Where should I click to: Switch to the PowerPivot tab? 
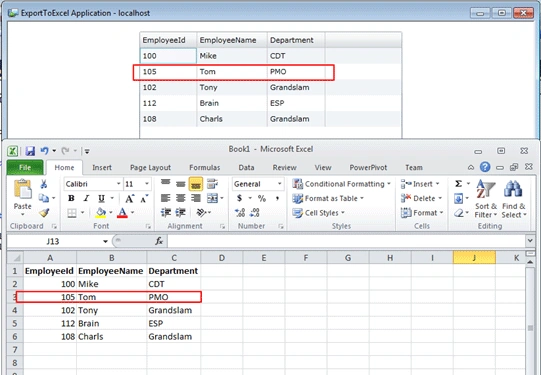coord(368,167)
